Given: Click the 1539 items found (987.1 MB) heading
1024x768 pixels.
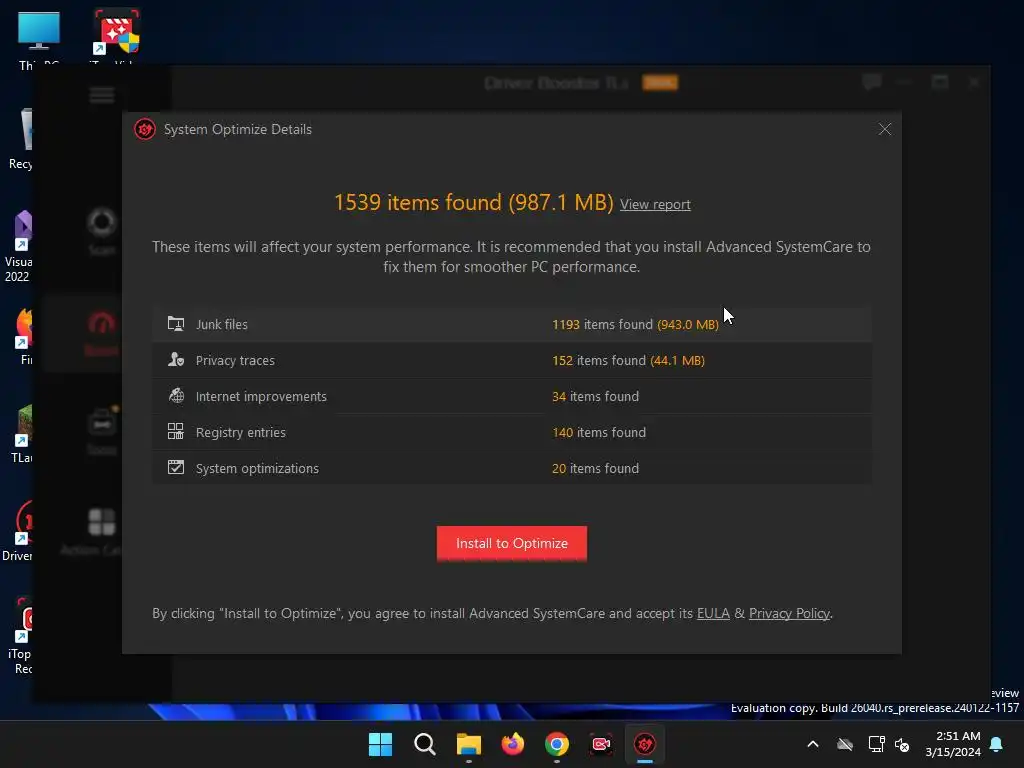Looking at the screenshot, I should (x=473, y=202).
